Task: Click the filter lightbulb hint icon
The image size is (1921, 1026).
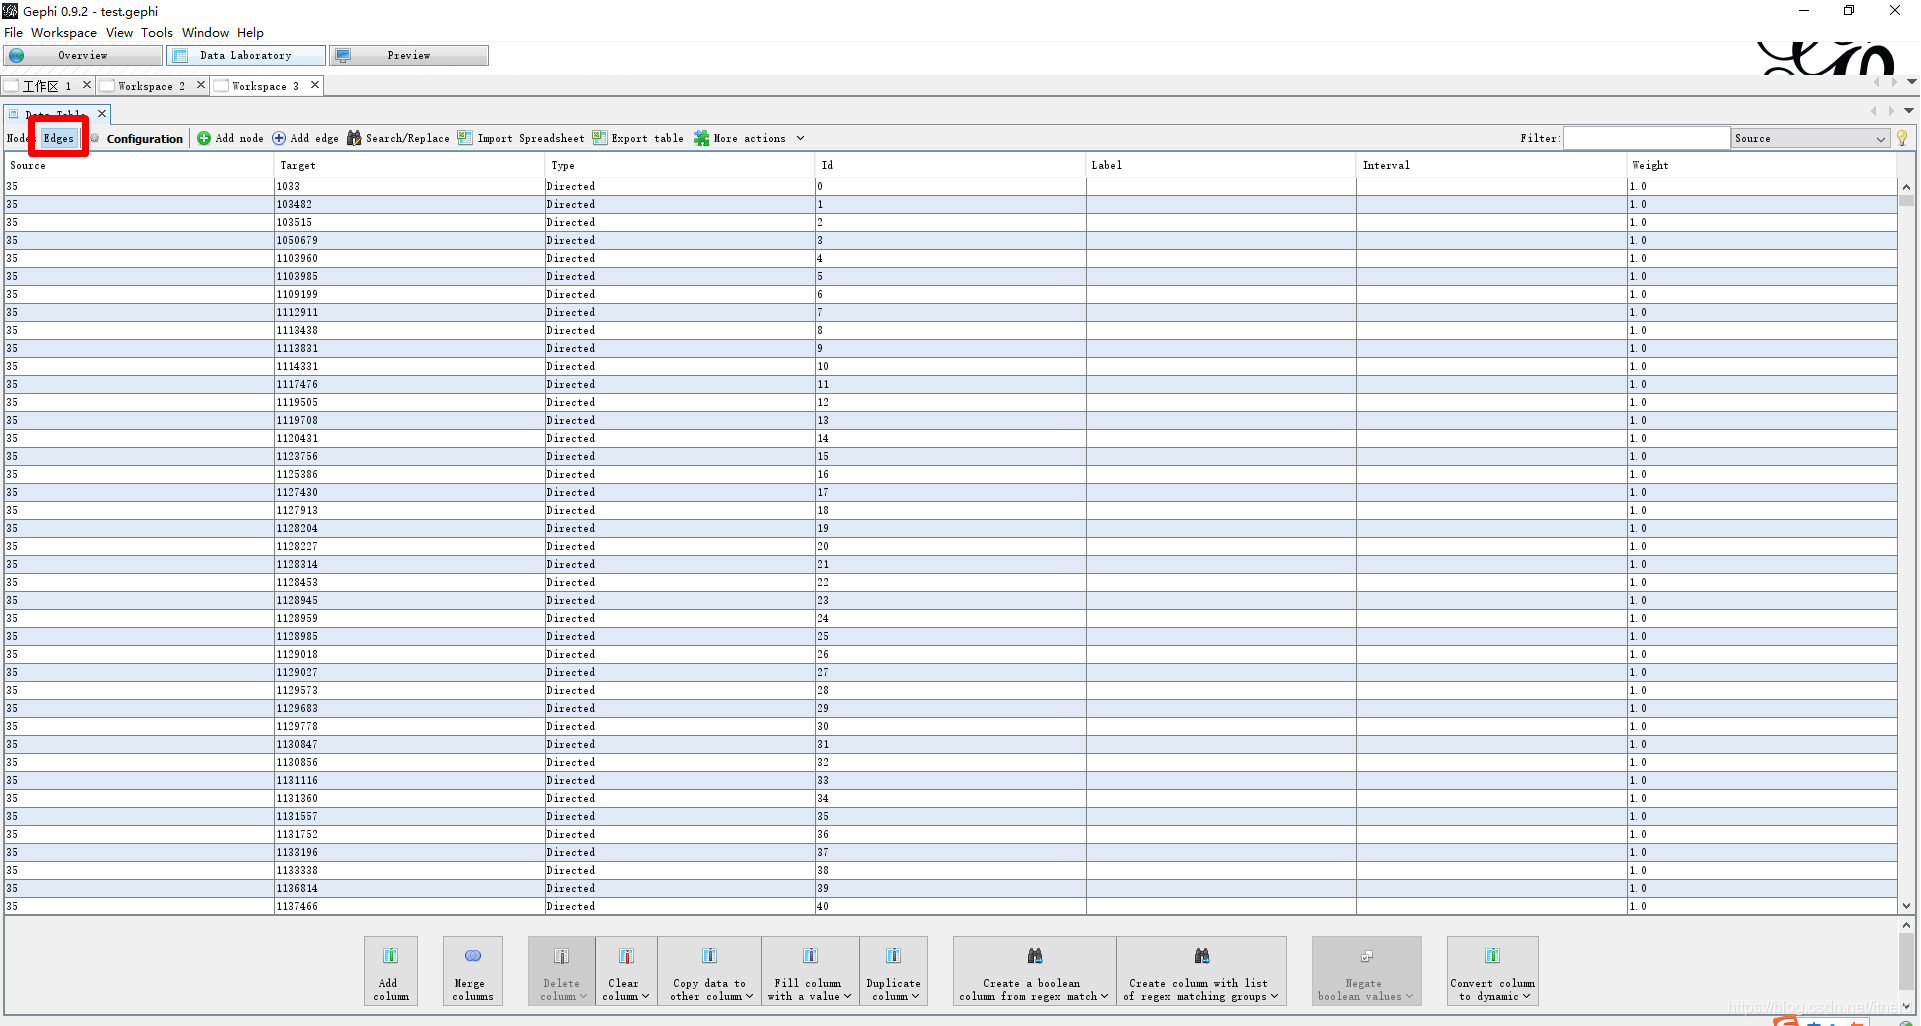Action: point(1902,138)
